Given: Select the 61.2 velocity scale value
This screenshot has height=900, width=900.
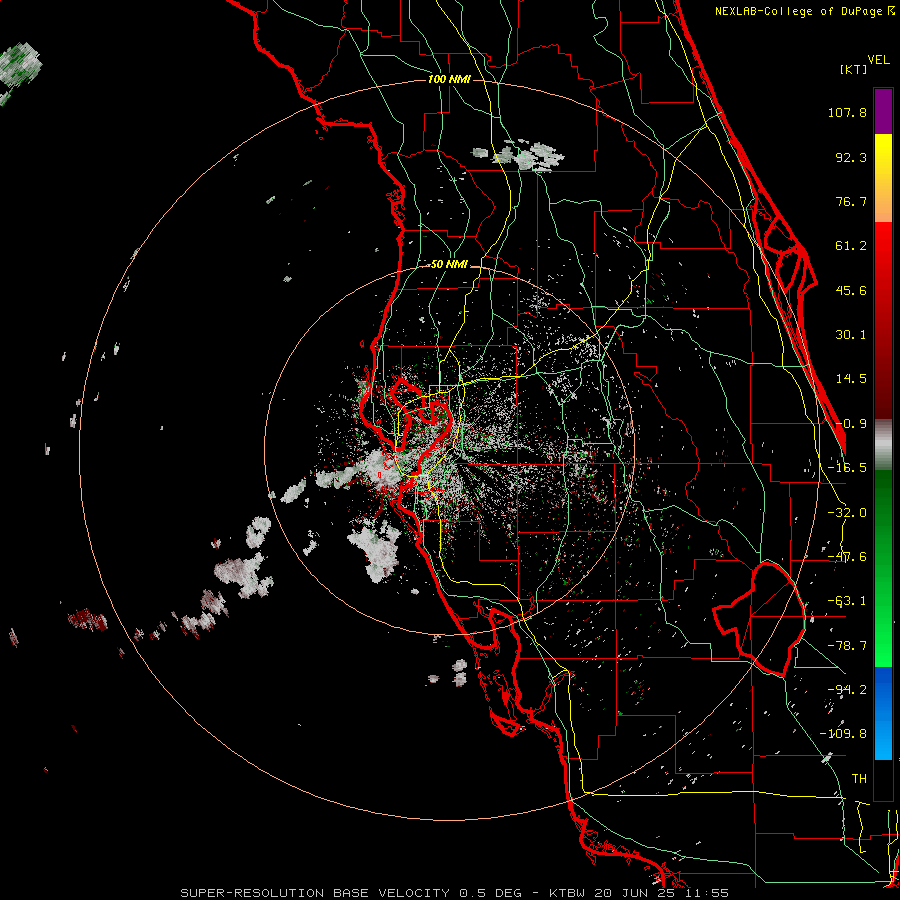Looking at the screenshot, I should coord(851,246).
